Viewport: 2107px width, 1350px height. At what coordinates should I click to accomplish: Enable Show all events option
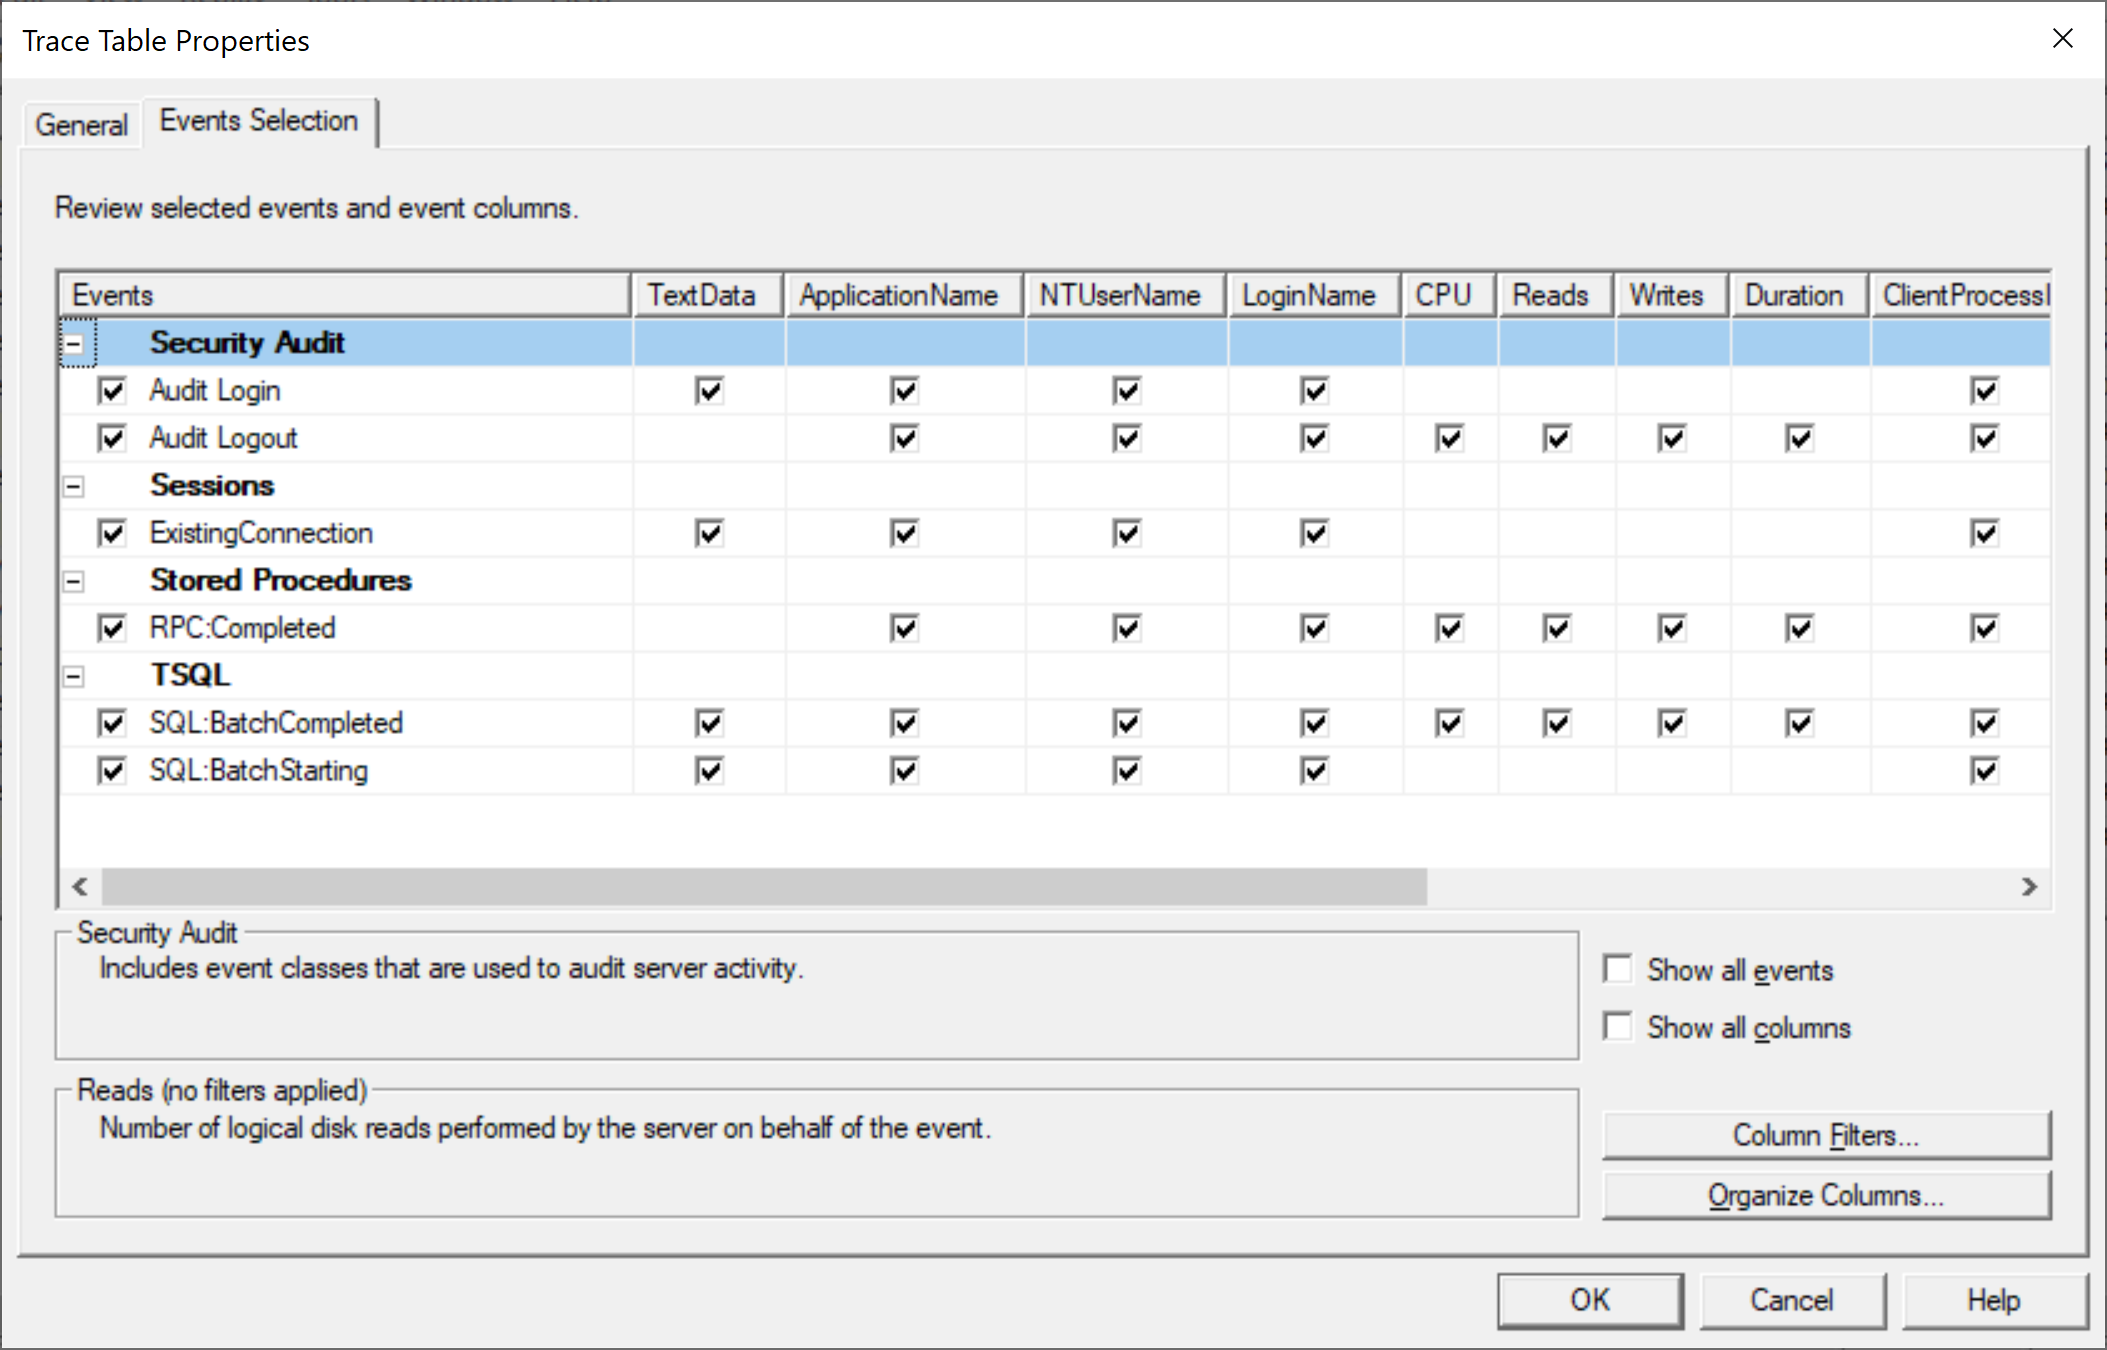pos(1617,969)
